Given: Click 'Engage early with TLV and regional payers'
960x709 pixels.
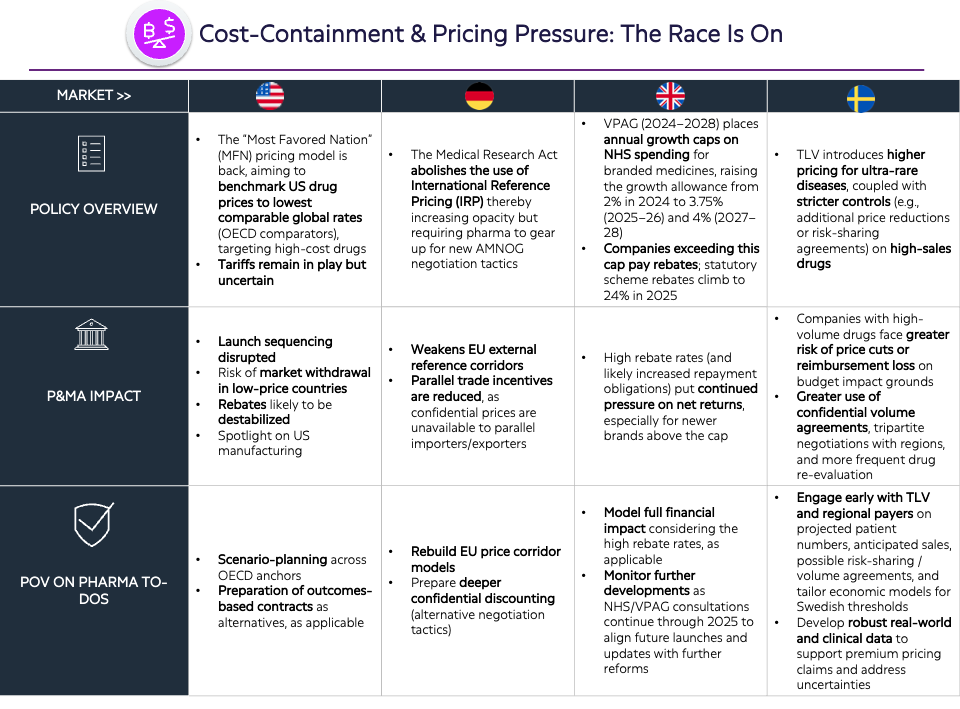Looking at the screenshot, I should pyautogui.click(x=863, y=505).
